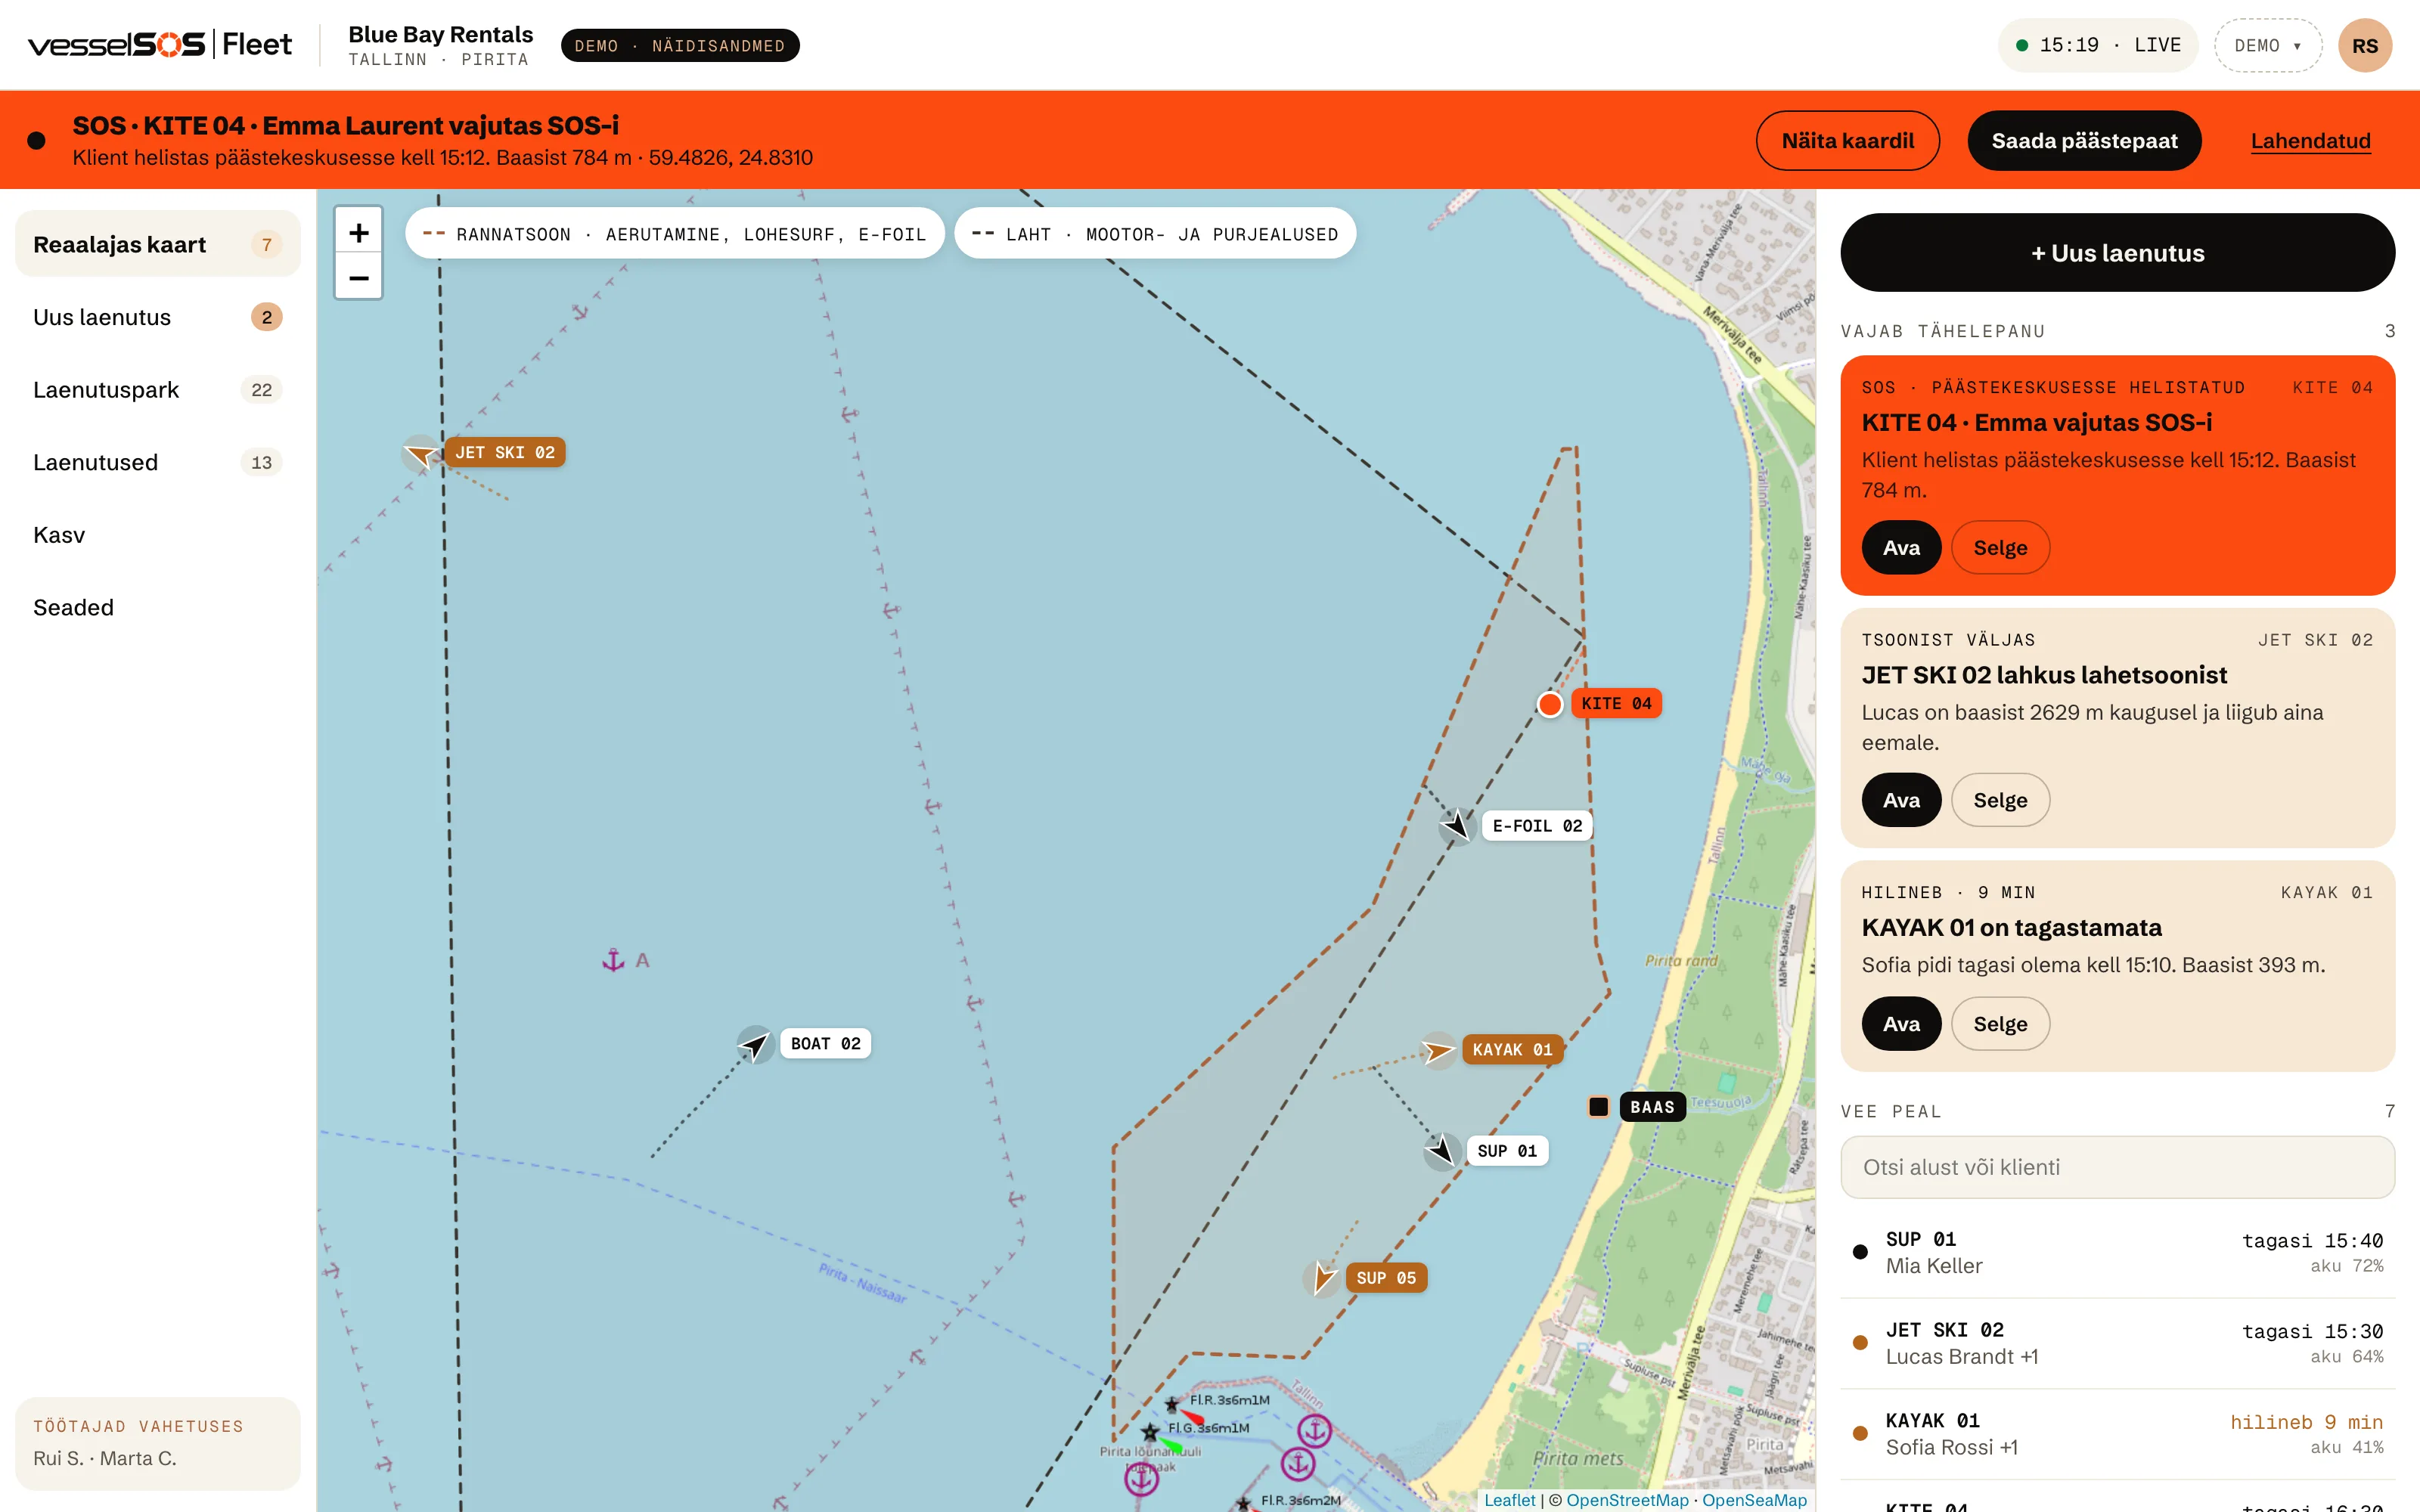Open the OpenSeaMap attribution link

tap(1754, 1500)
